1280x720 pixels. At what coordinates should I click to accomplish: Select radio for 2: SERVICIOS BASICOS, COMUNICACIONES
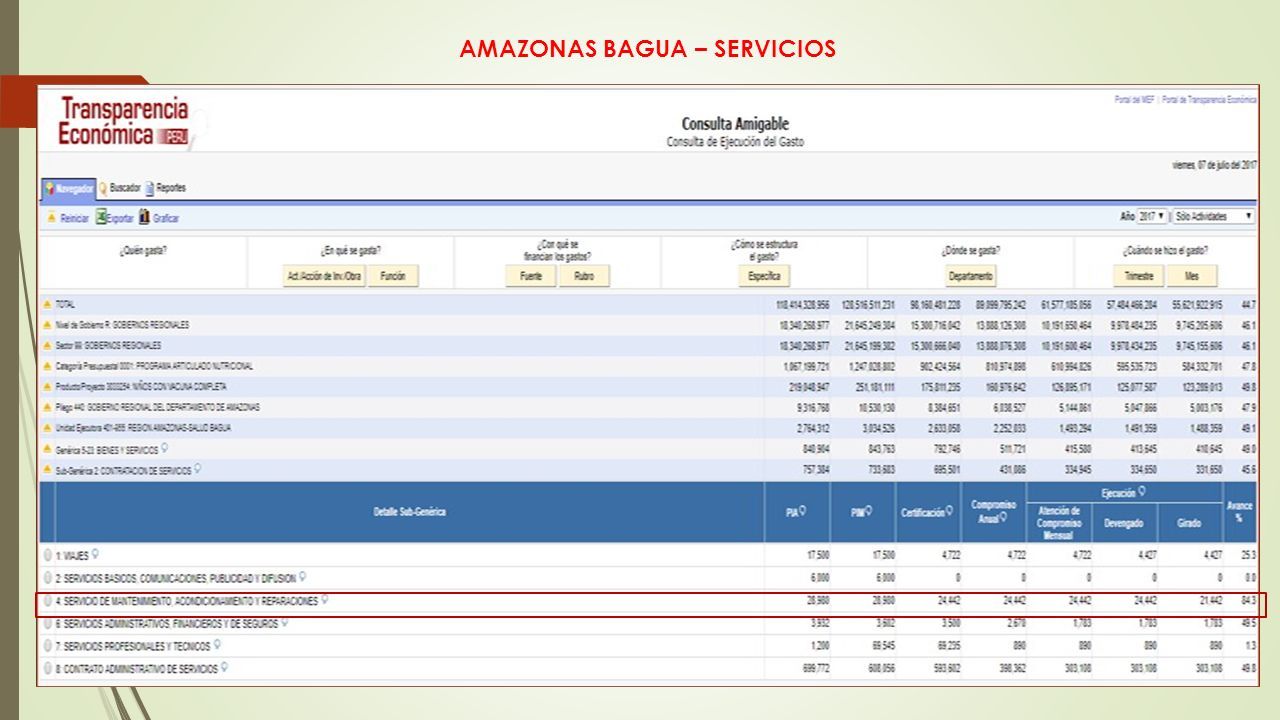47,578
